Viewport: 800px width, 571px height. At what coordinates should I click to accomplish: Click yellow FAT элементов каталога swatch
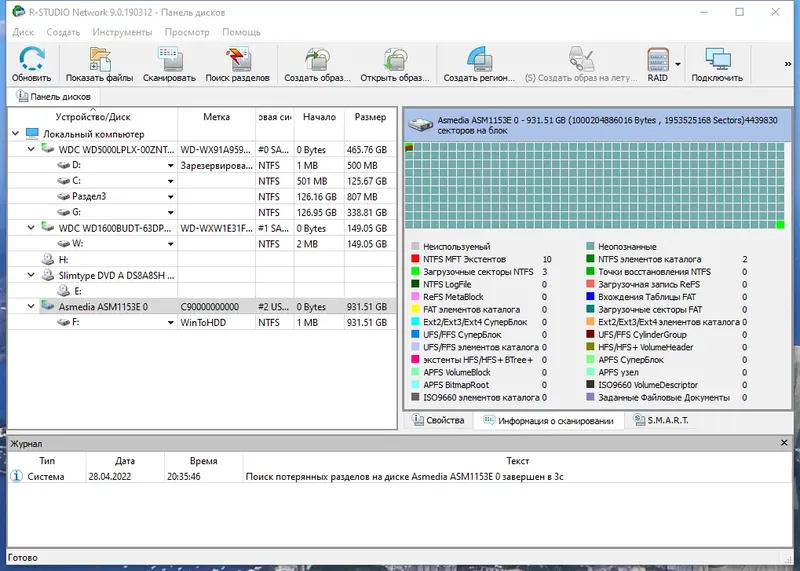(415, 309)
